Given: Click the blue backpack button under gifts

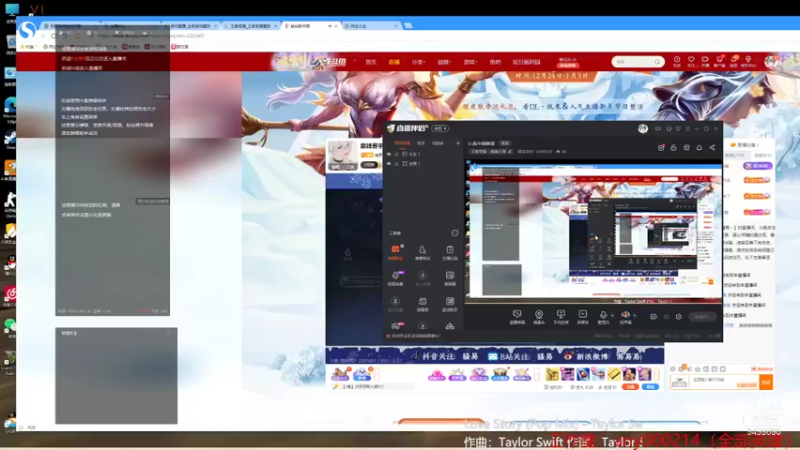Looking at the screenshot, I should [x=650, y=387].
